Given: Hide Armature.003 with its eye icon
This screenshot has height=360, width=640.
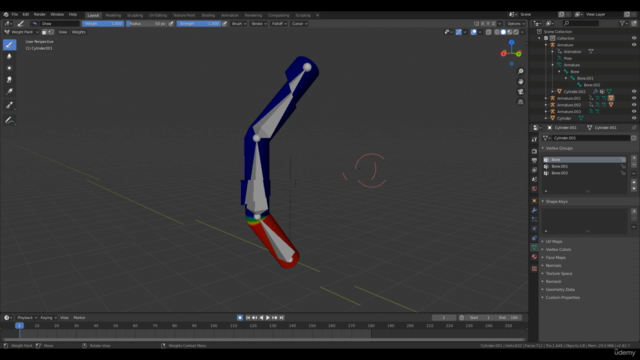Looking at the screenshot, I should (x=634, y=111).
